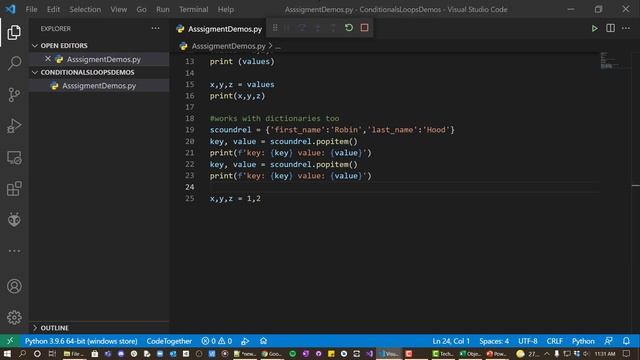Click the debug launch status bar icon
Image resolution: width=640 pixels, height=360 pixels.
click(x=245, y=341)
